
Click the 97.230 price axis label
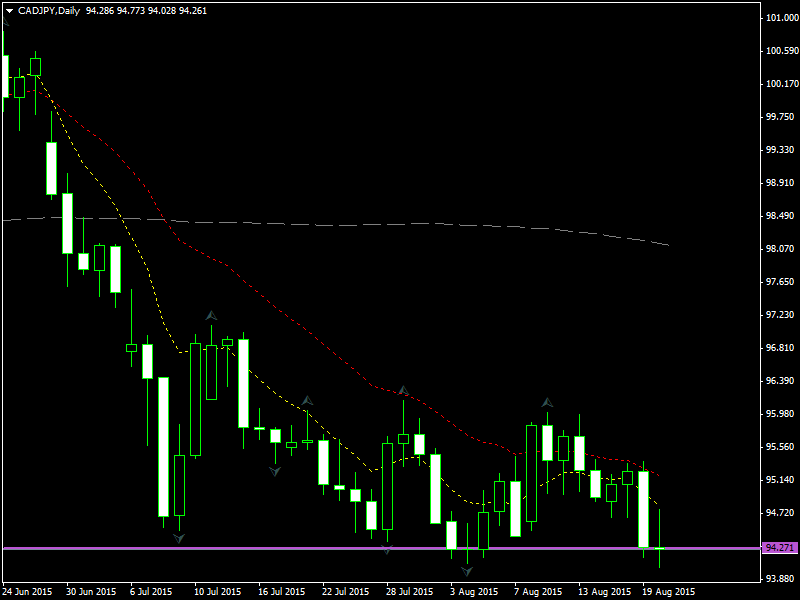(x=782, y=315)
